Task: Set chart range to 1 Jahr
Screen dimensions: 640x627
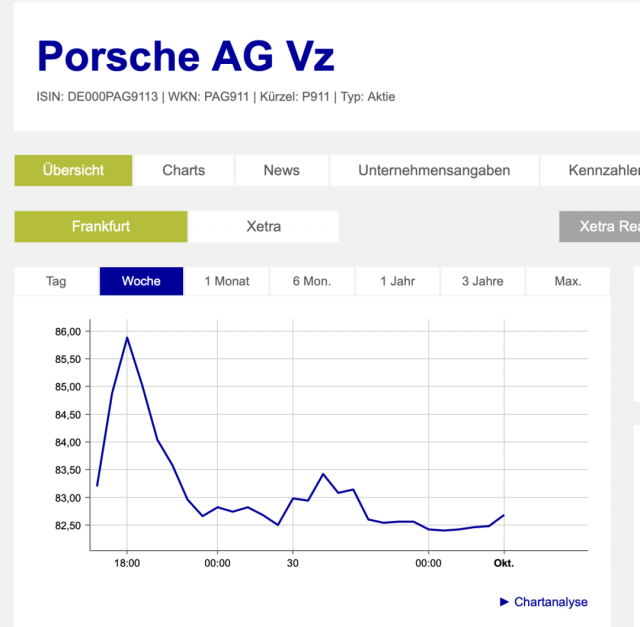Action: point(398,281)
